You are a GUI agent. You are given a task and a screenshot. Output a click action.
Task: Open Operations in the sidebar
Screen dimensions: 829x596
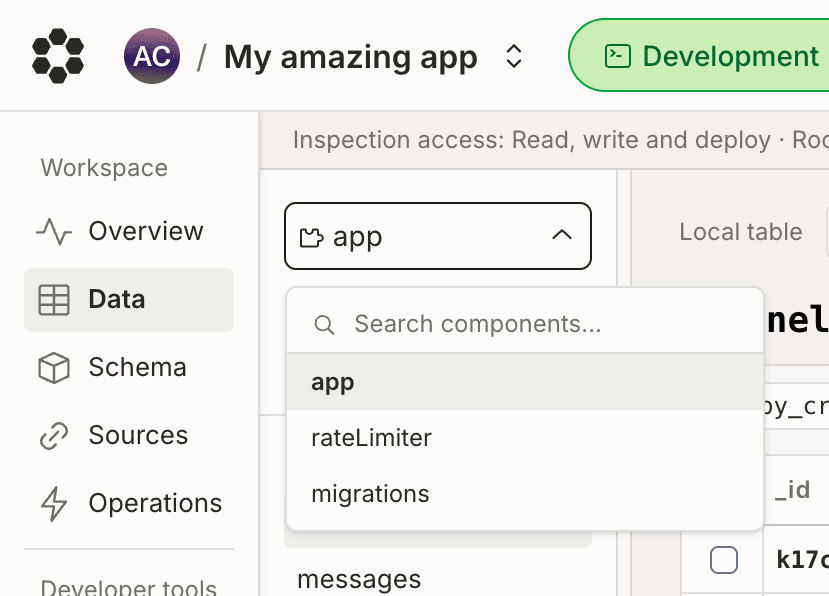pyautogui.click(x=128, y=503)
